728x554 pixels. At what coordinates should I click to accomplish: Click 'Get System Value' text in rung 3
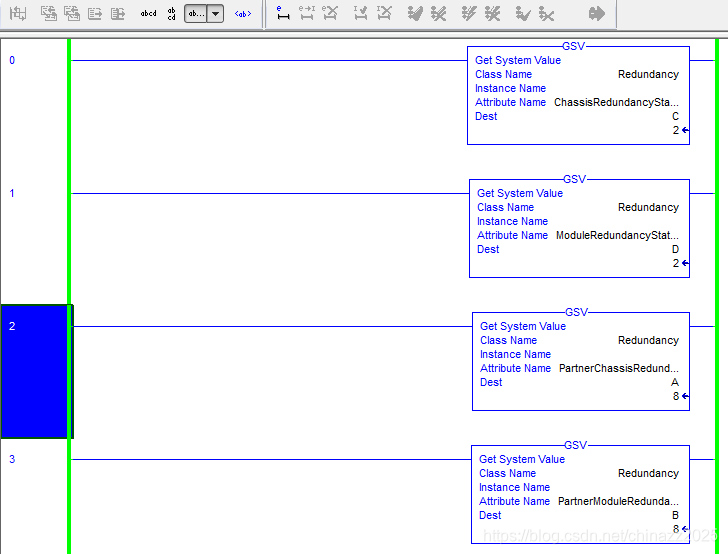point(522,459)
